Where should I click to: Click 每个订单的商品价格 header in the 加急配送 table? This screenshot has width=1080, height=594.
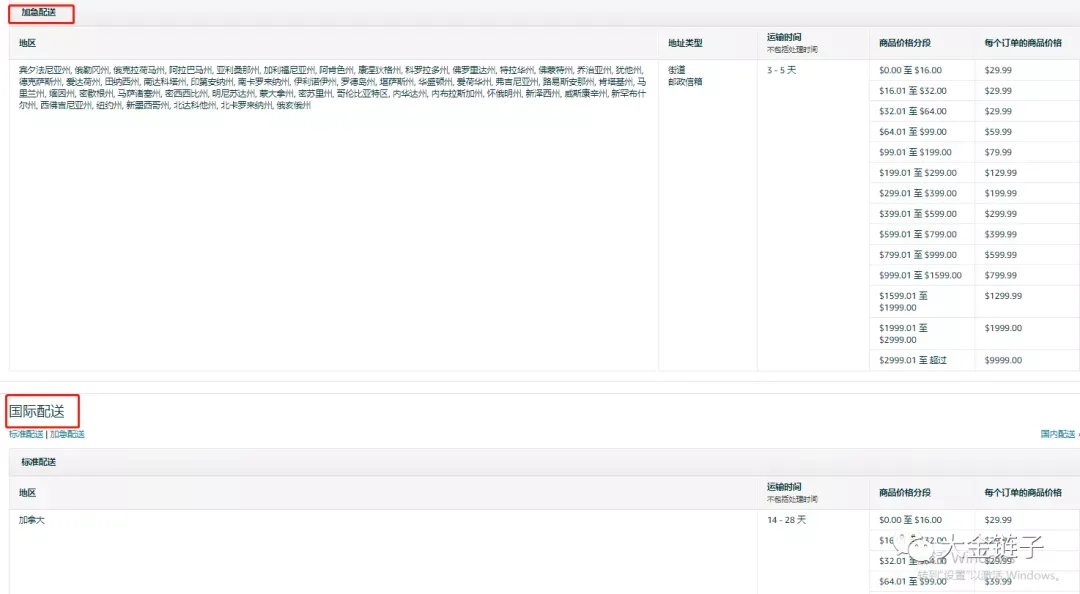(1023, 43)
